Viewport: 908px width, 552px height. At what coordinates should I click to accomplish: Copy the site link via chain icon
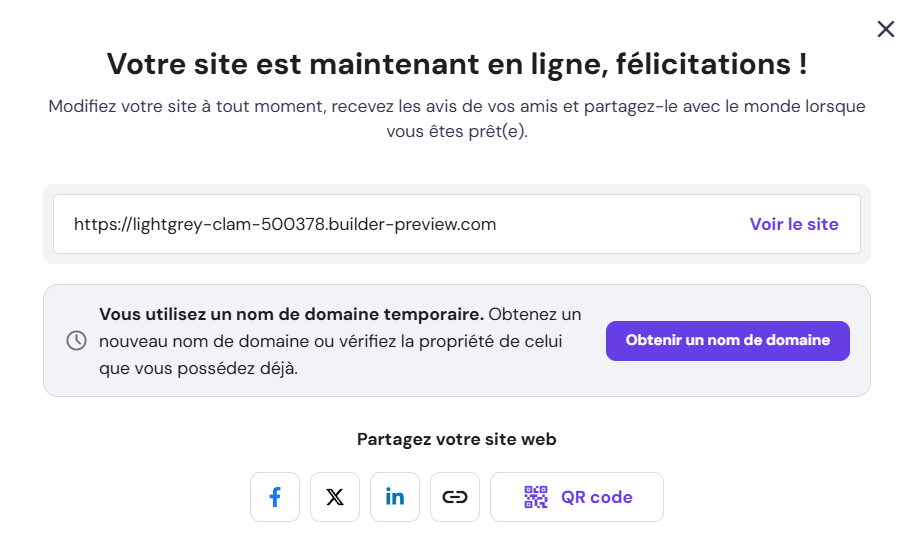click(455, 497)
